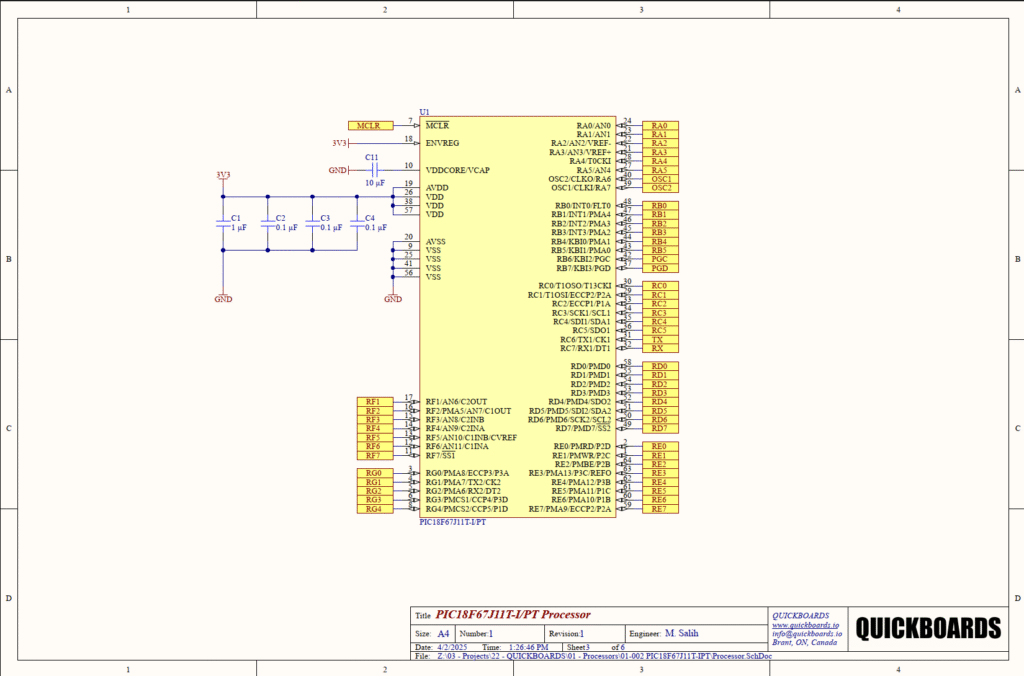This screenshot has height=676, width=1024.
Task: Click the info@quickboards.io email link
Action: point(807,633)
